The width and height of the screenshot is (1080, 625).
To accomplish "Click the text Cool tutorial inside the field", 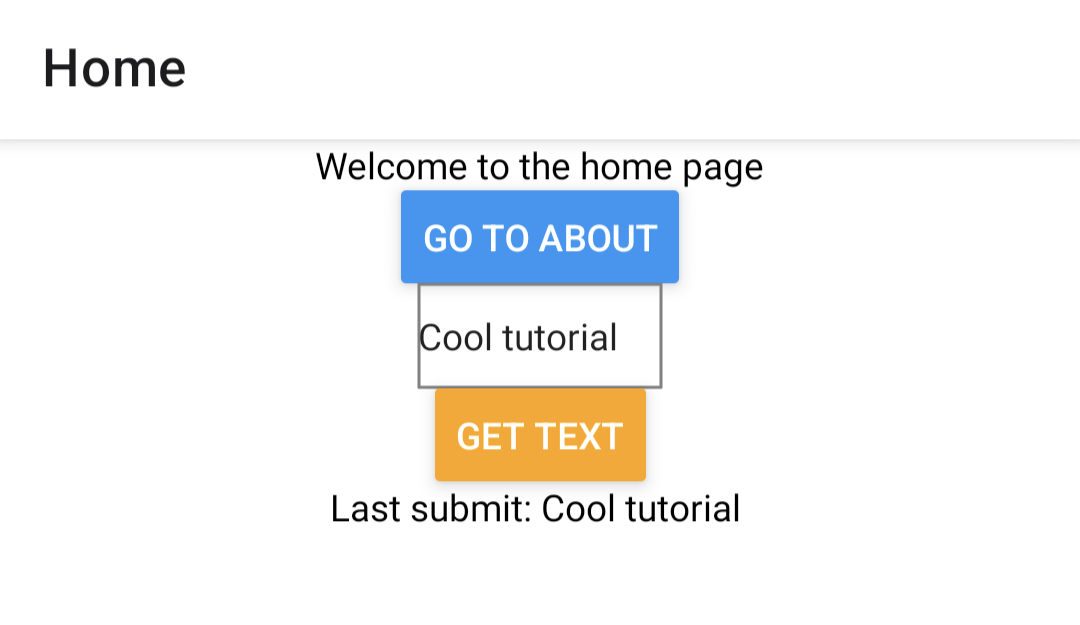I will click(x=517, y=337).
